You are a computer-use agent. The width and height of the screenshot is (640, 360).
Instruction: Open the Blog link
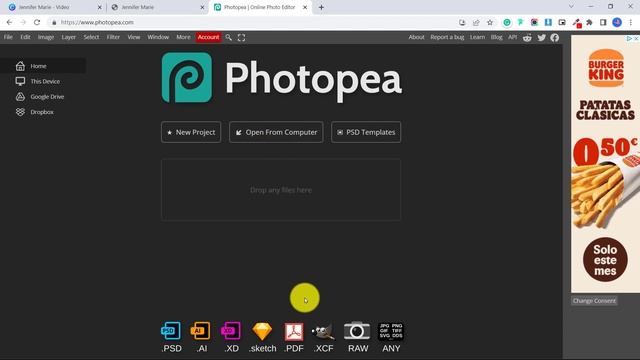pyautogui.click(x=496, y=37)
